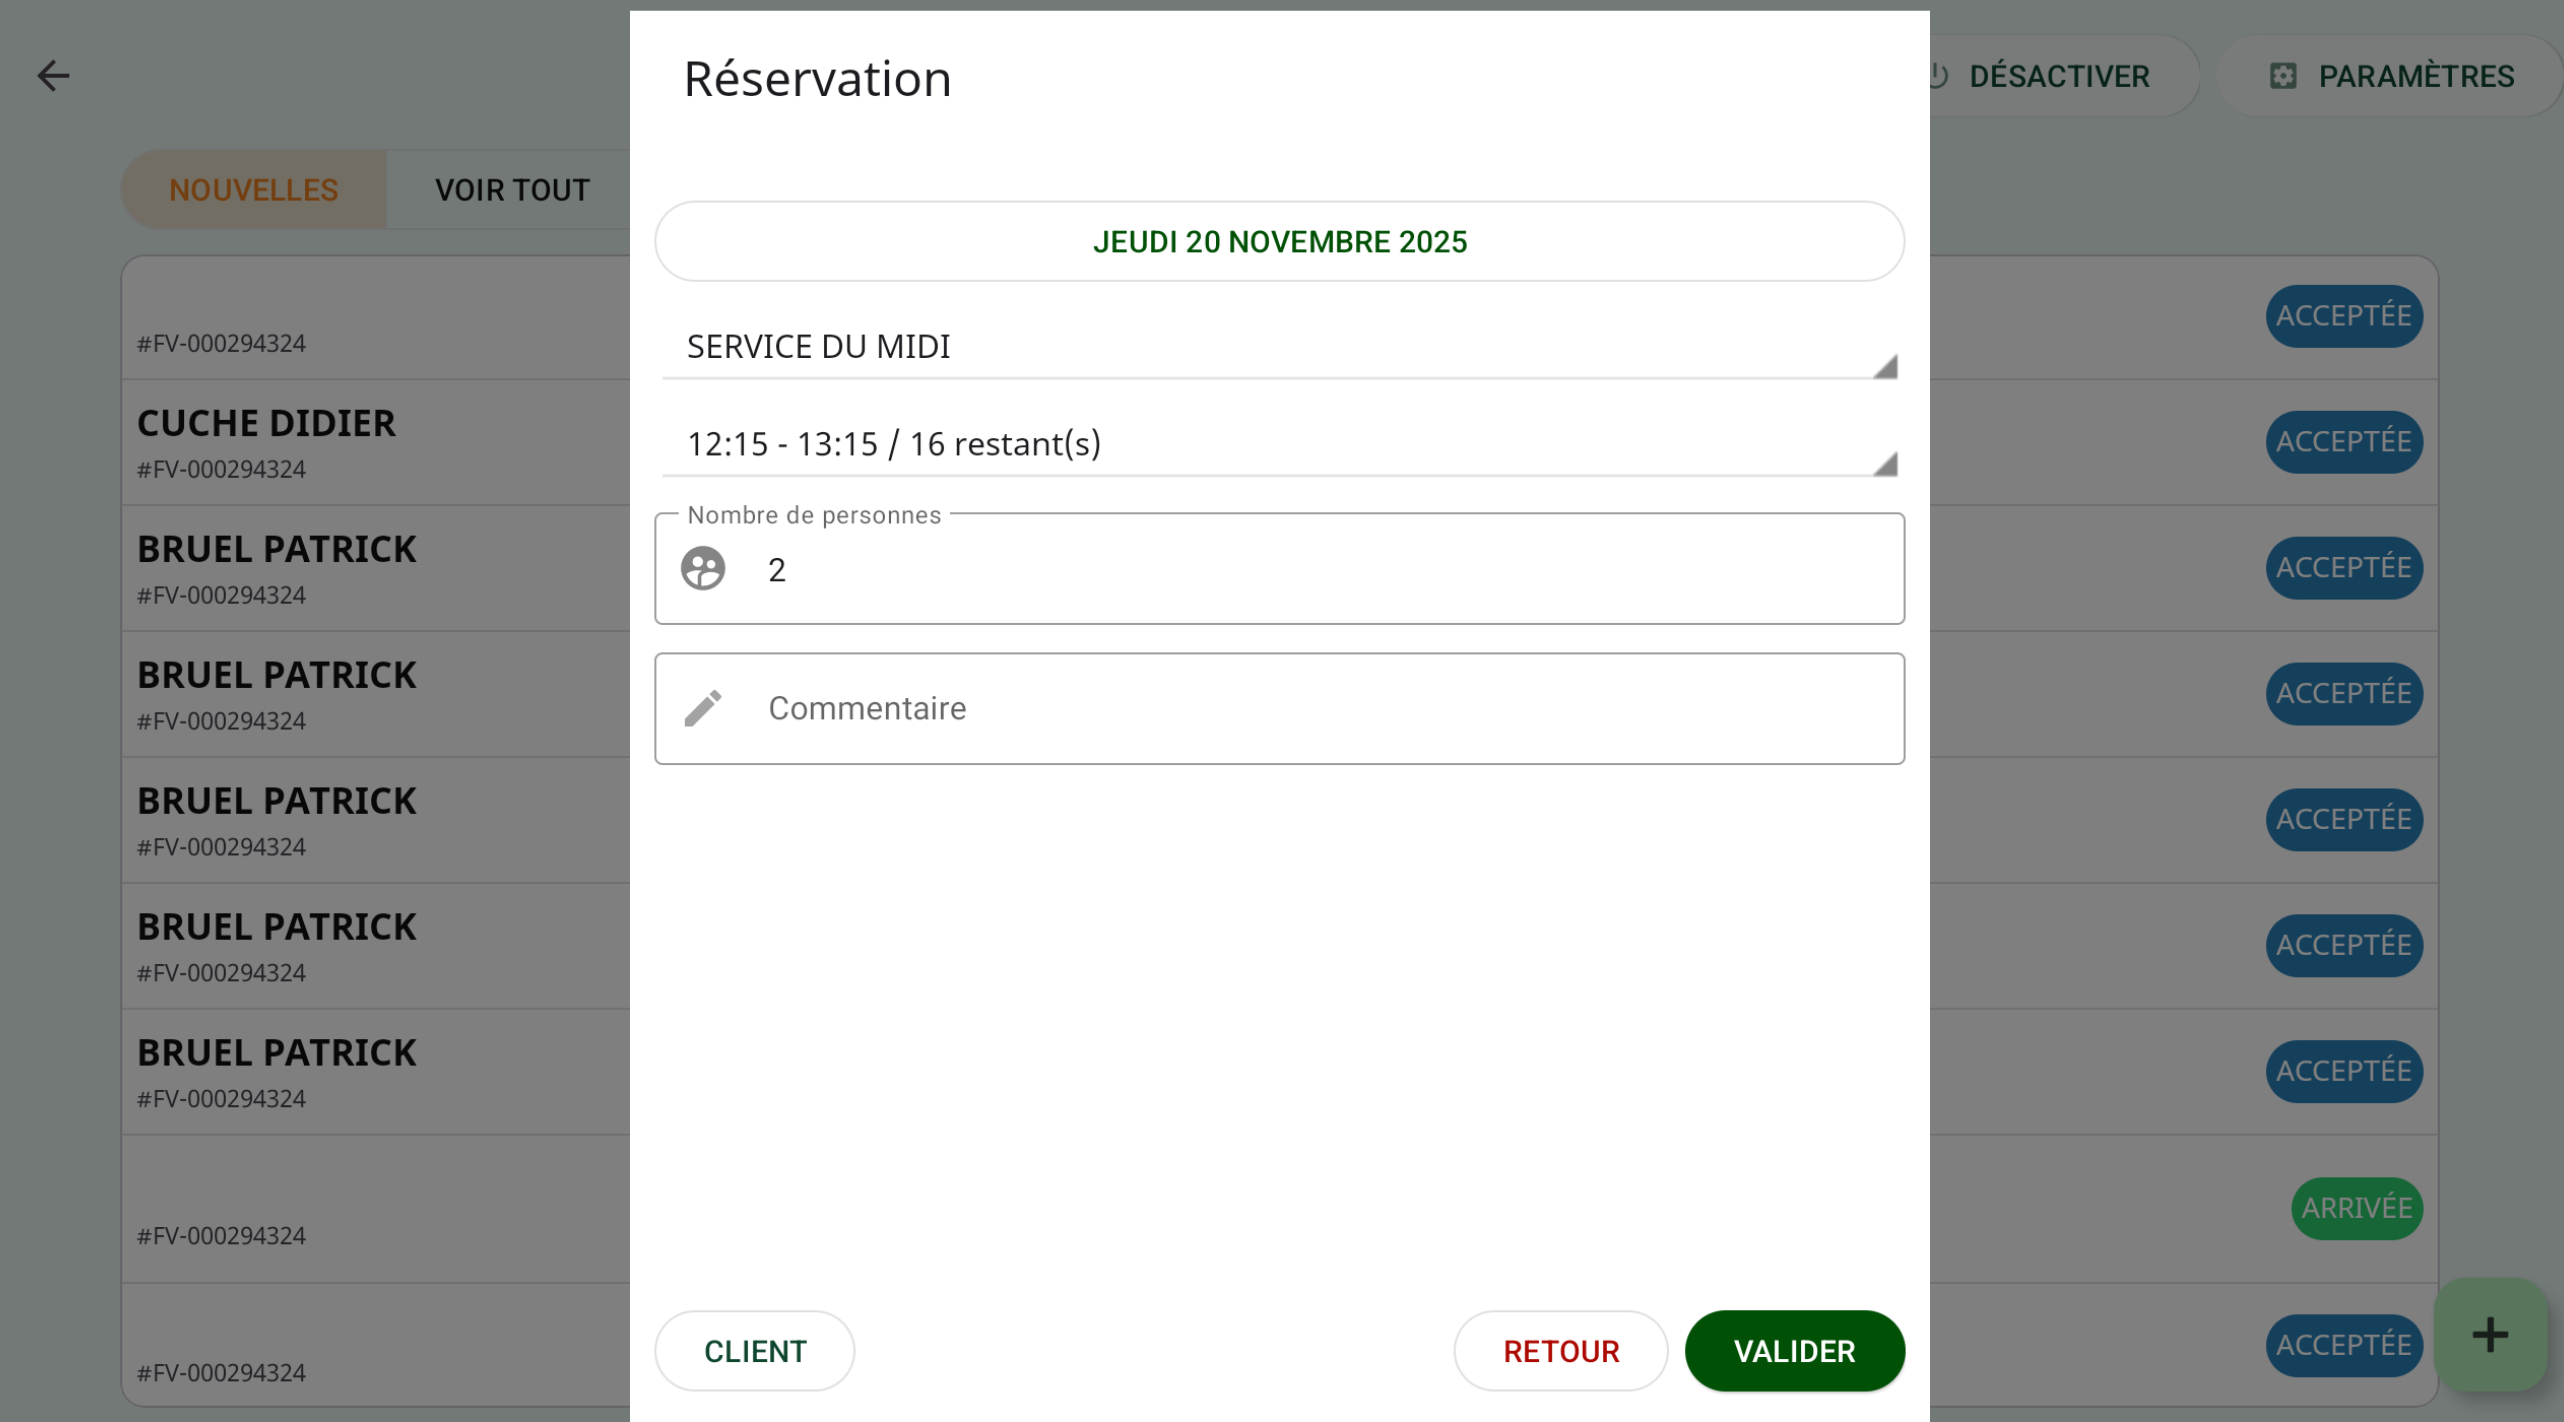
Task: Click the Service du midi dropdown arrow
Action: 1884,368
